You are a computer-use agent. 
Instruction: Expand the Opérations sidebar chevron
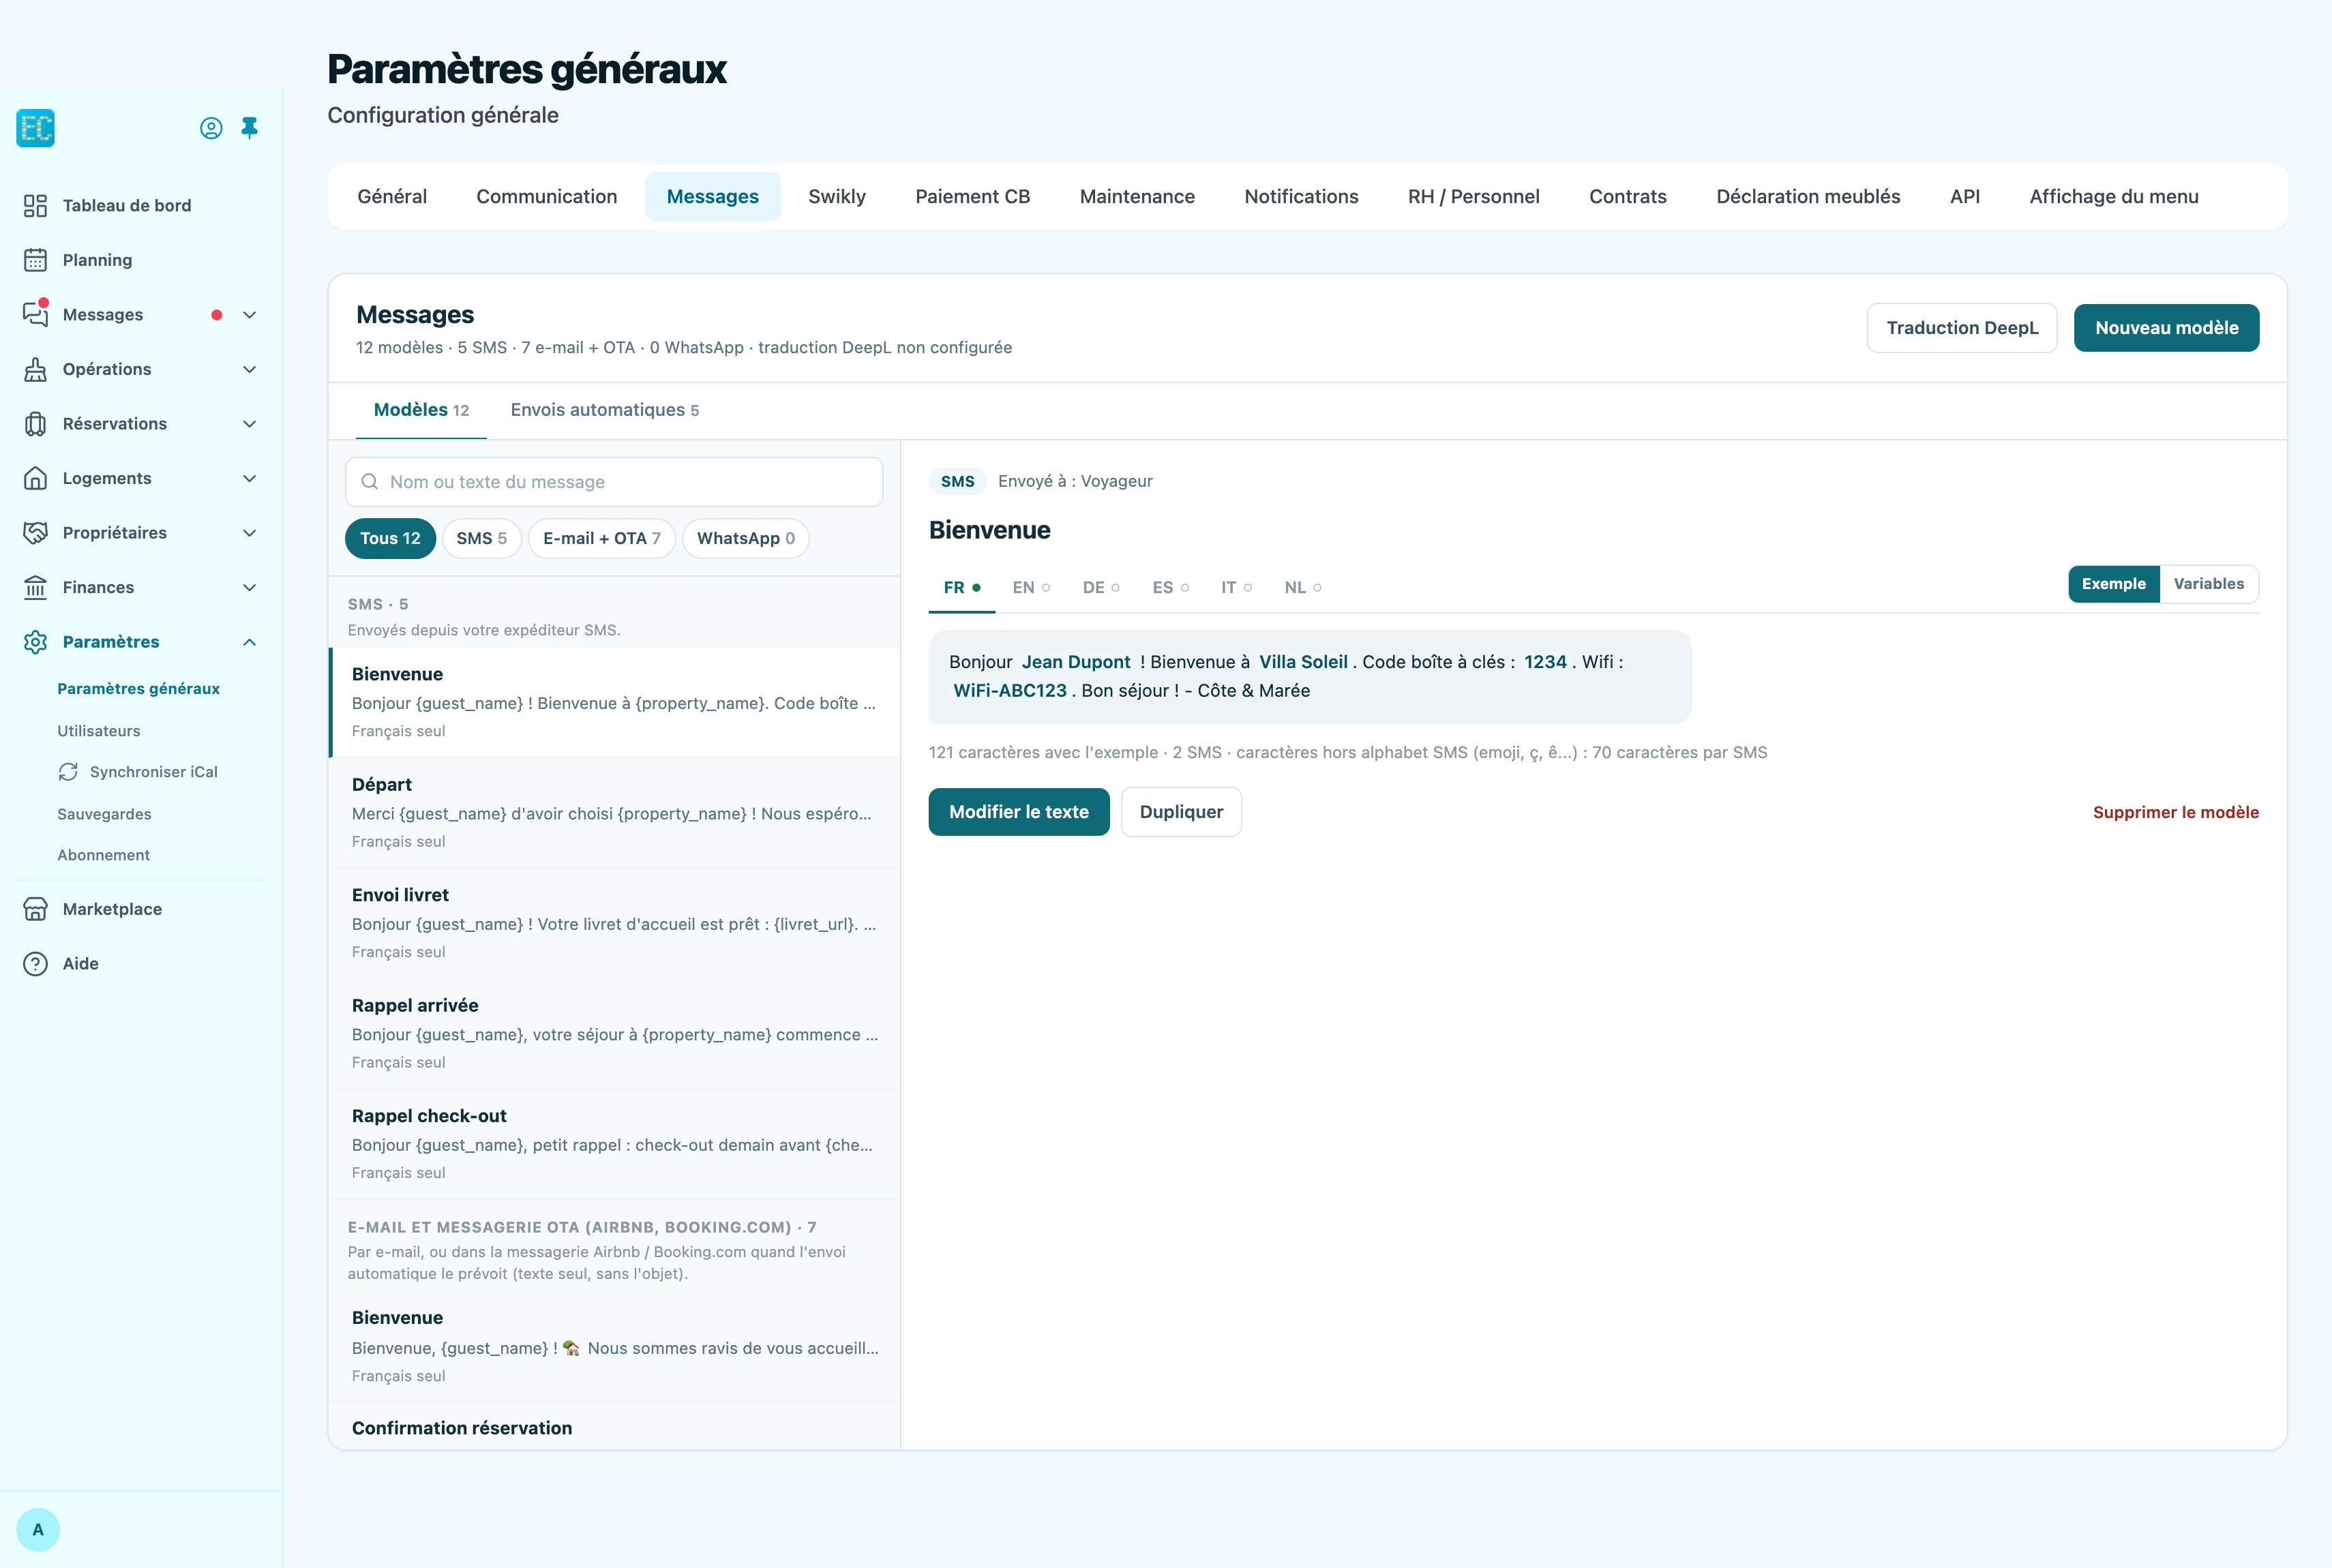250,369
